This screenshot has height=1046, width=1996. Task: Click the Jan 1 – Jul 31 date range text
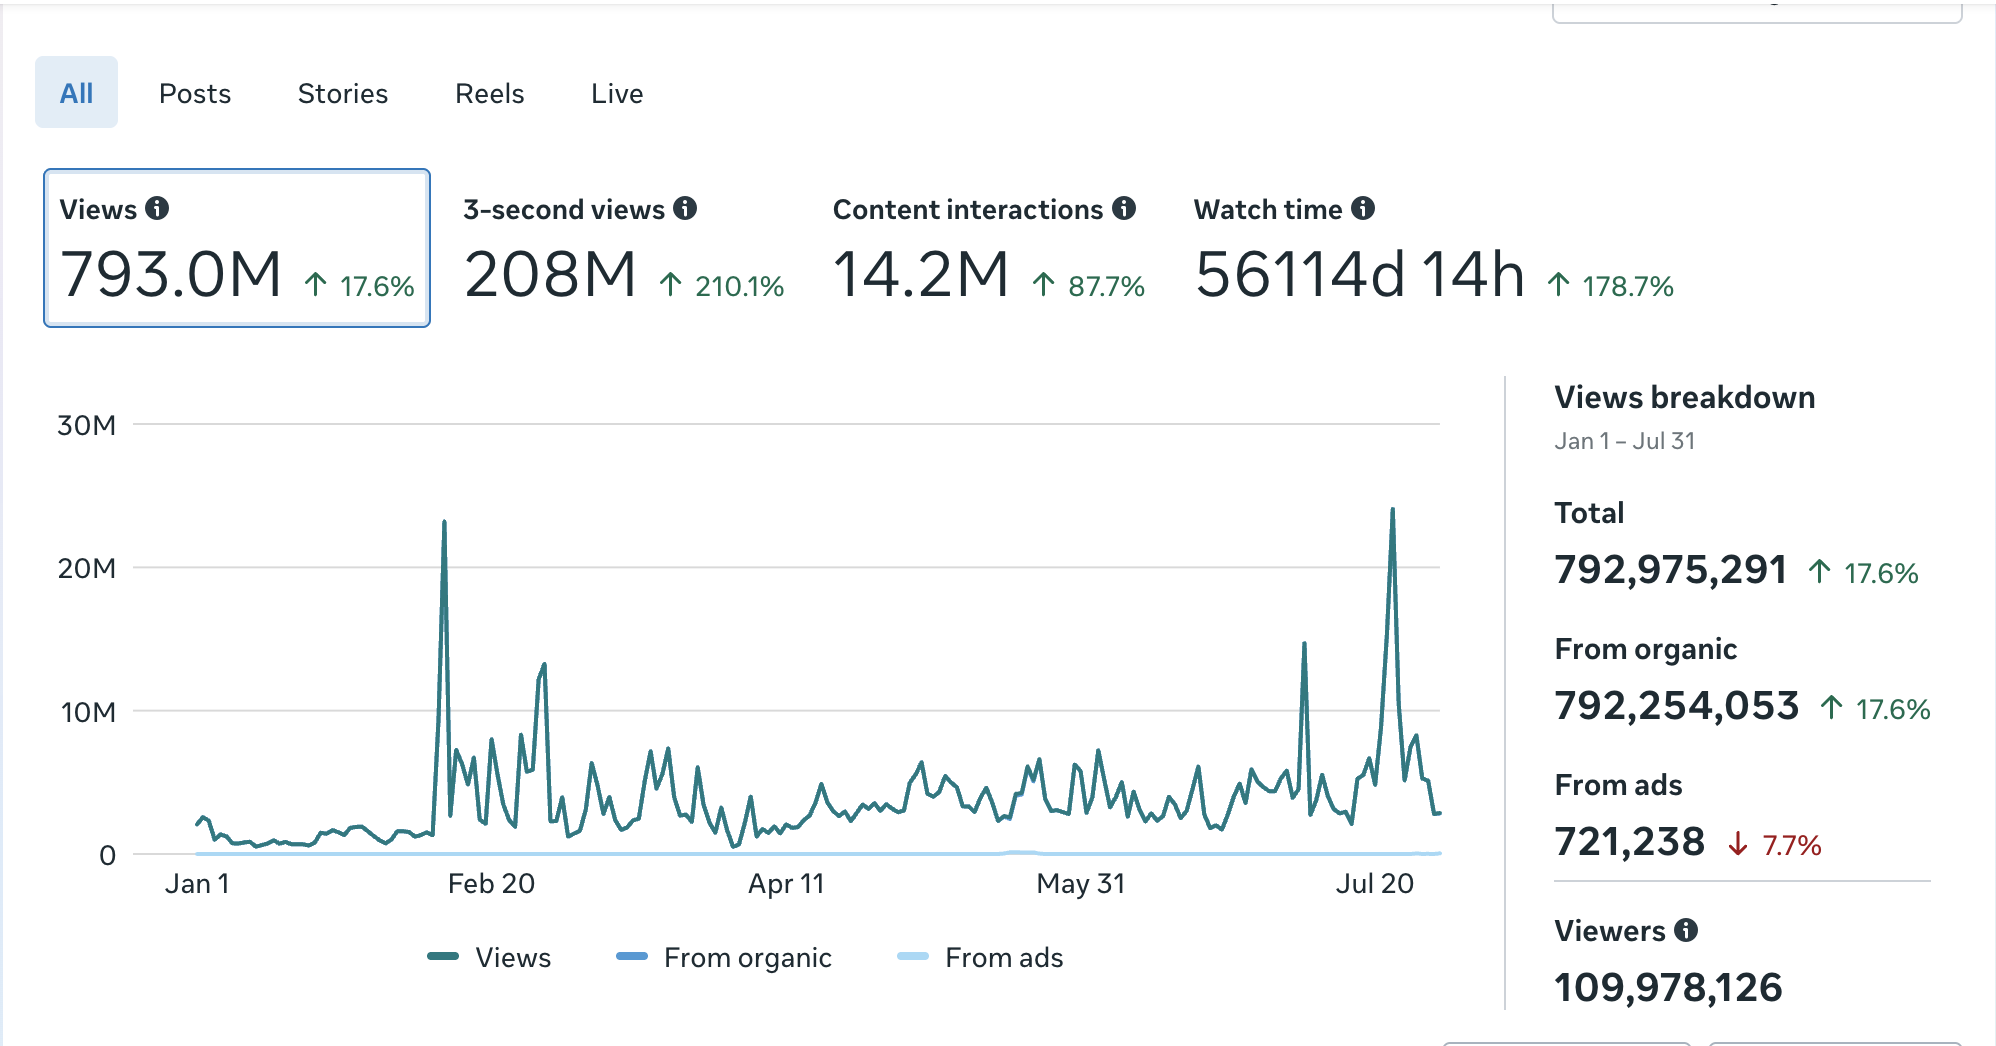(1624, 441)
